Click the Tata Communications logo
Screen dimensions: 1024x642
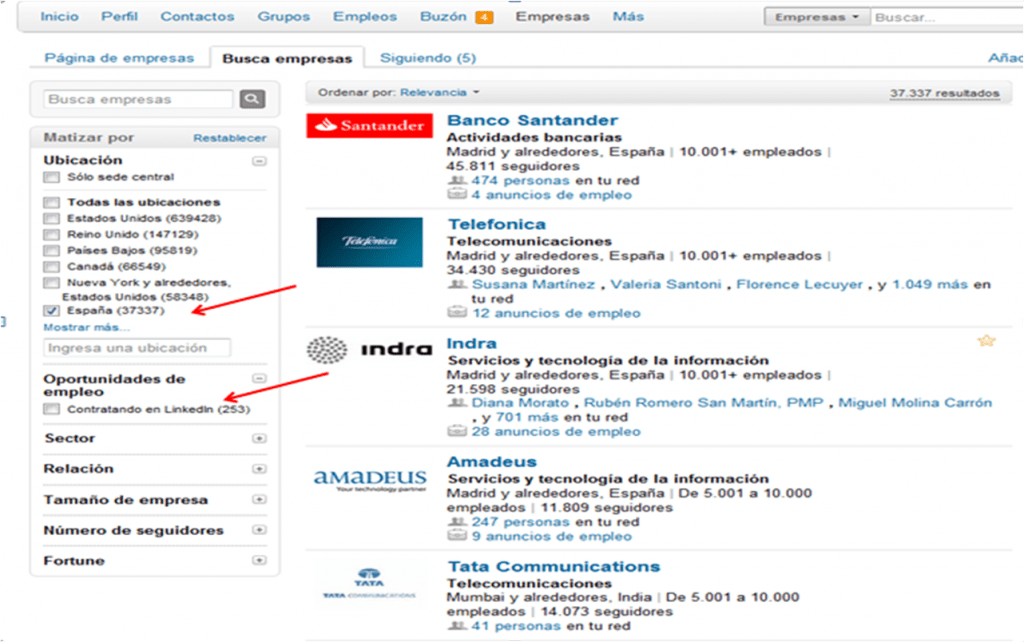tap(370, 583)
